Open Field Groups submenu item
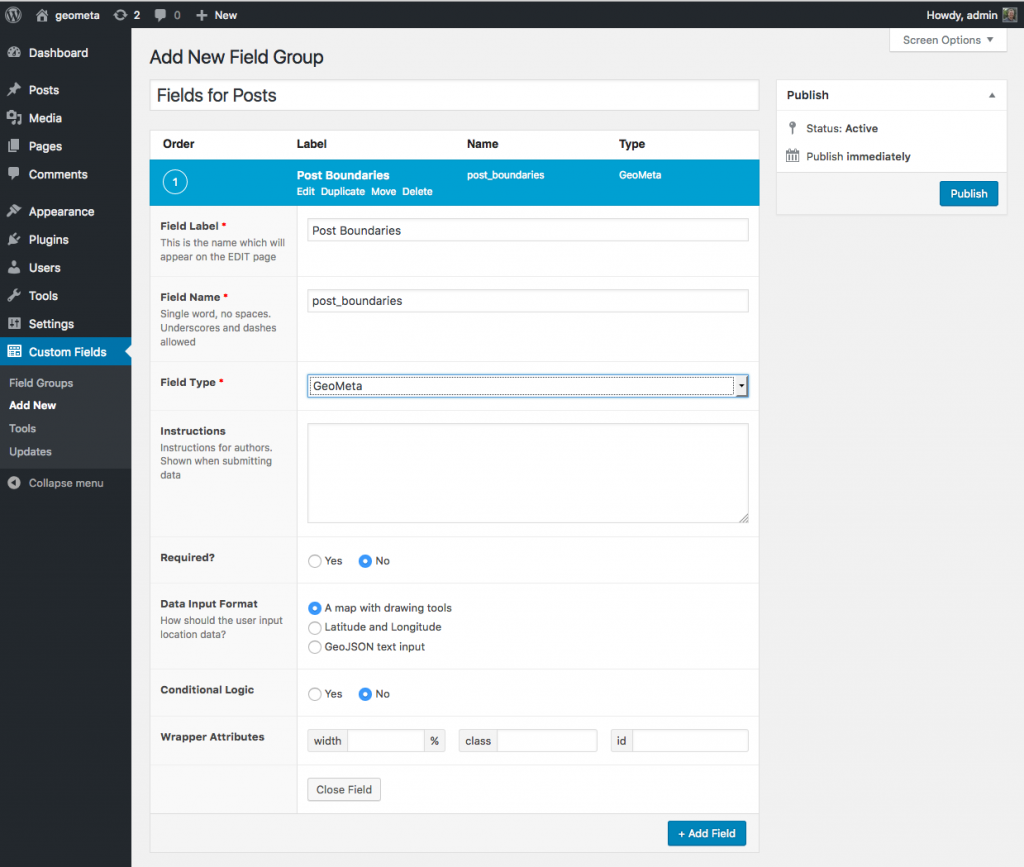The image size is (1024, 867). click(41, 383)
